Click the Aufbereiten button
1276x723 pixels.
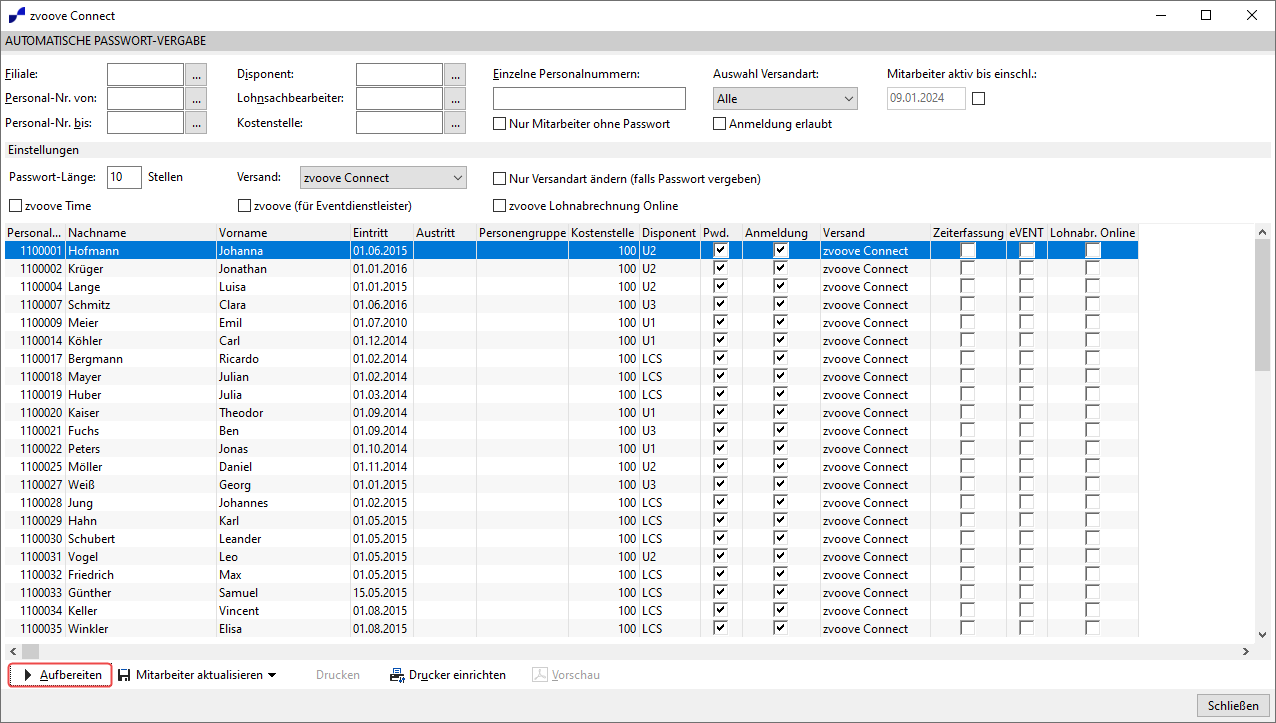59,674
